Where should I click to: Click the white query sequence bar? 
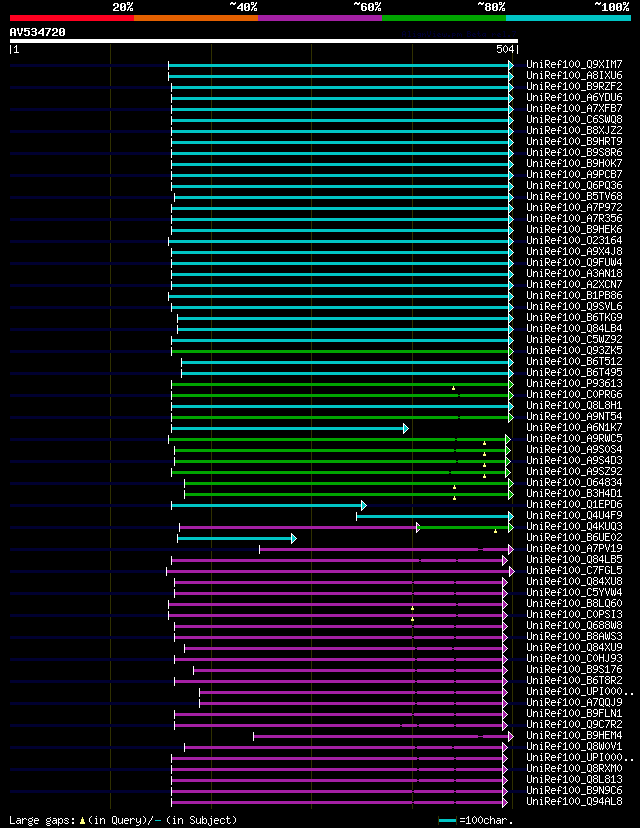coord(264,41)
